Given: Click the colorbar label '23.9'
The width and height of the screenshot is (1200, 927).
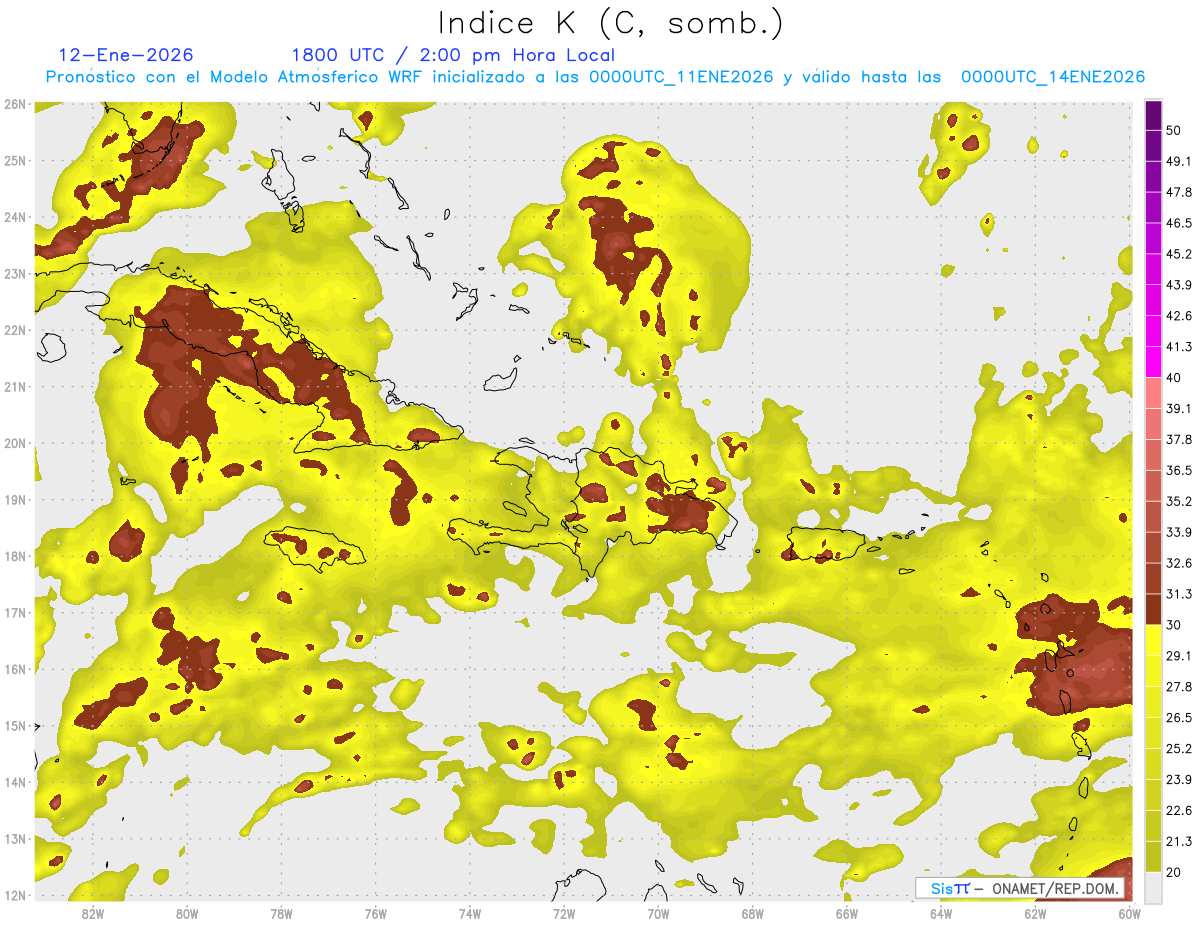Looking at the screenshot, I should [1179, 780].
